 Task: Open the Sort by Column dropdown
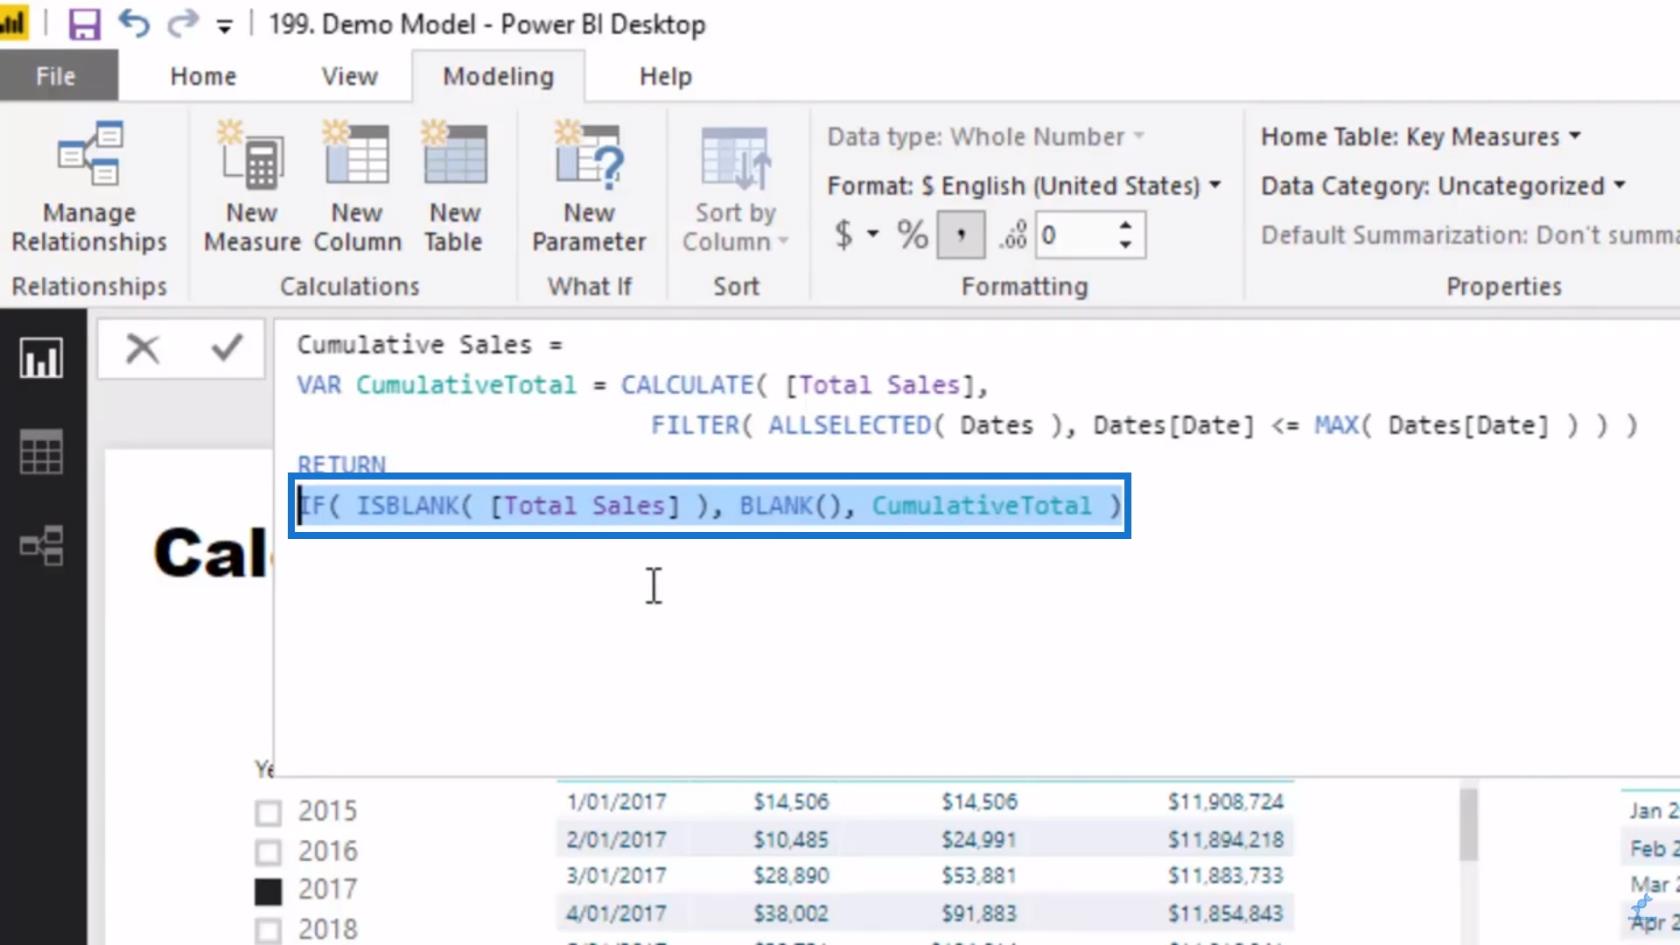coord(735,187)
